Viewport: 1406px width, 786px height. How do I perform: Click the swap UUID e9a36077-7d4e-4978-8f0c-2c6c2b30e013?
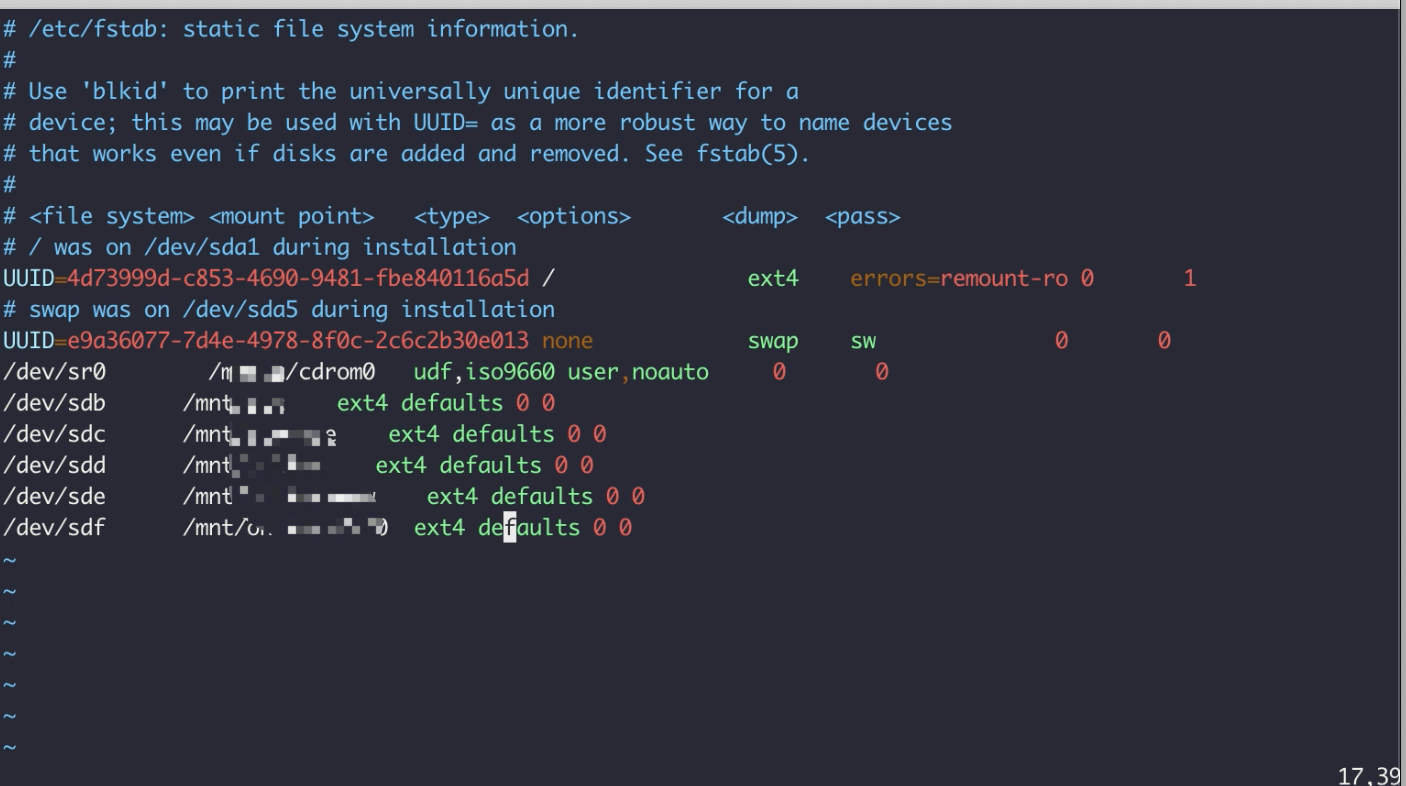297,341
